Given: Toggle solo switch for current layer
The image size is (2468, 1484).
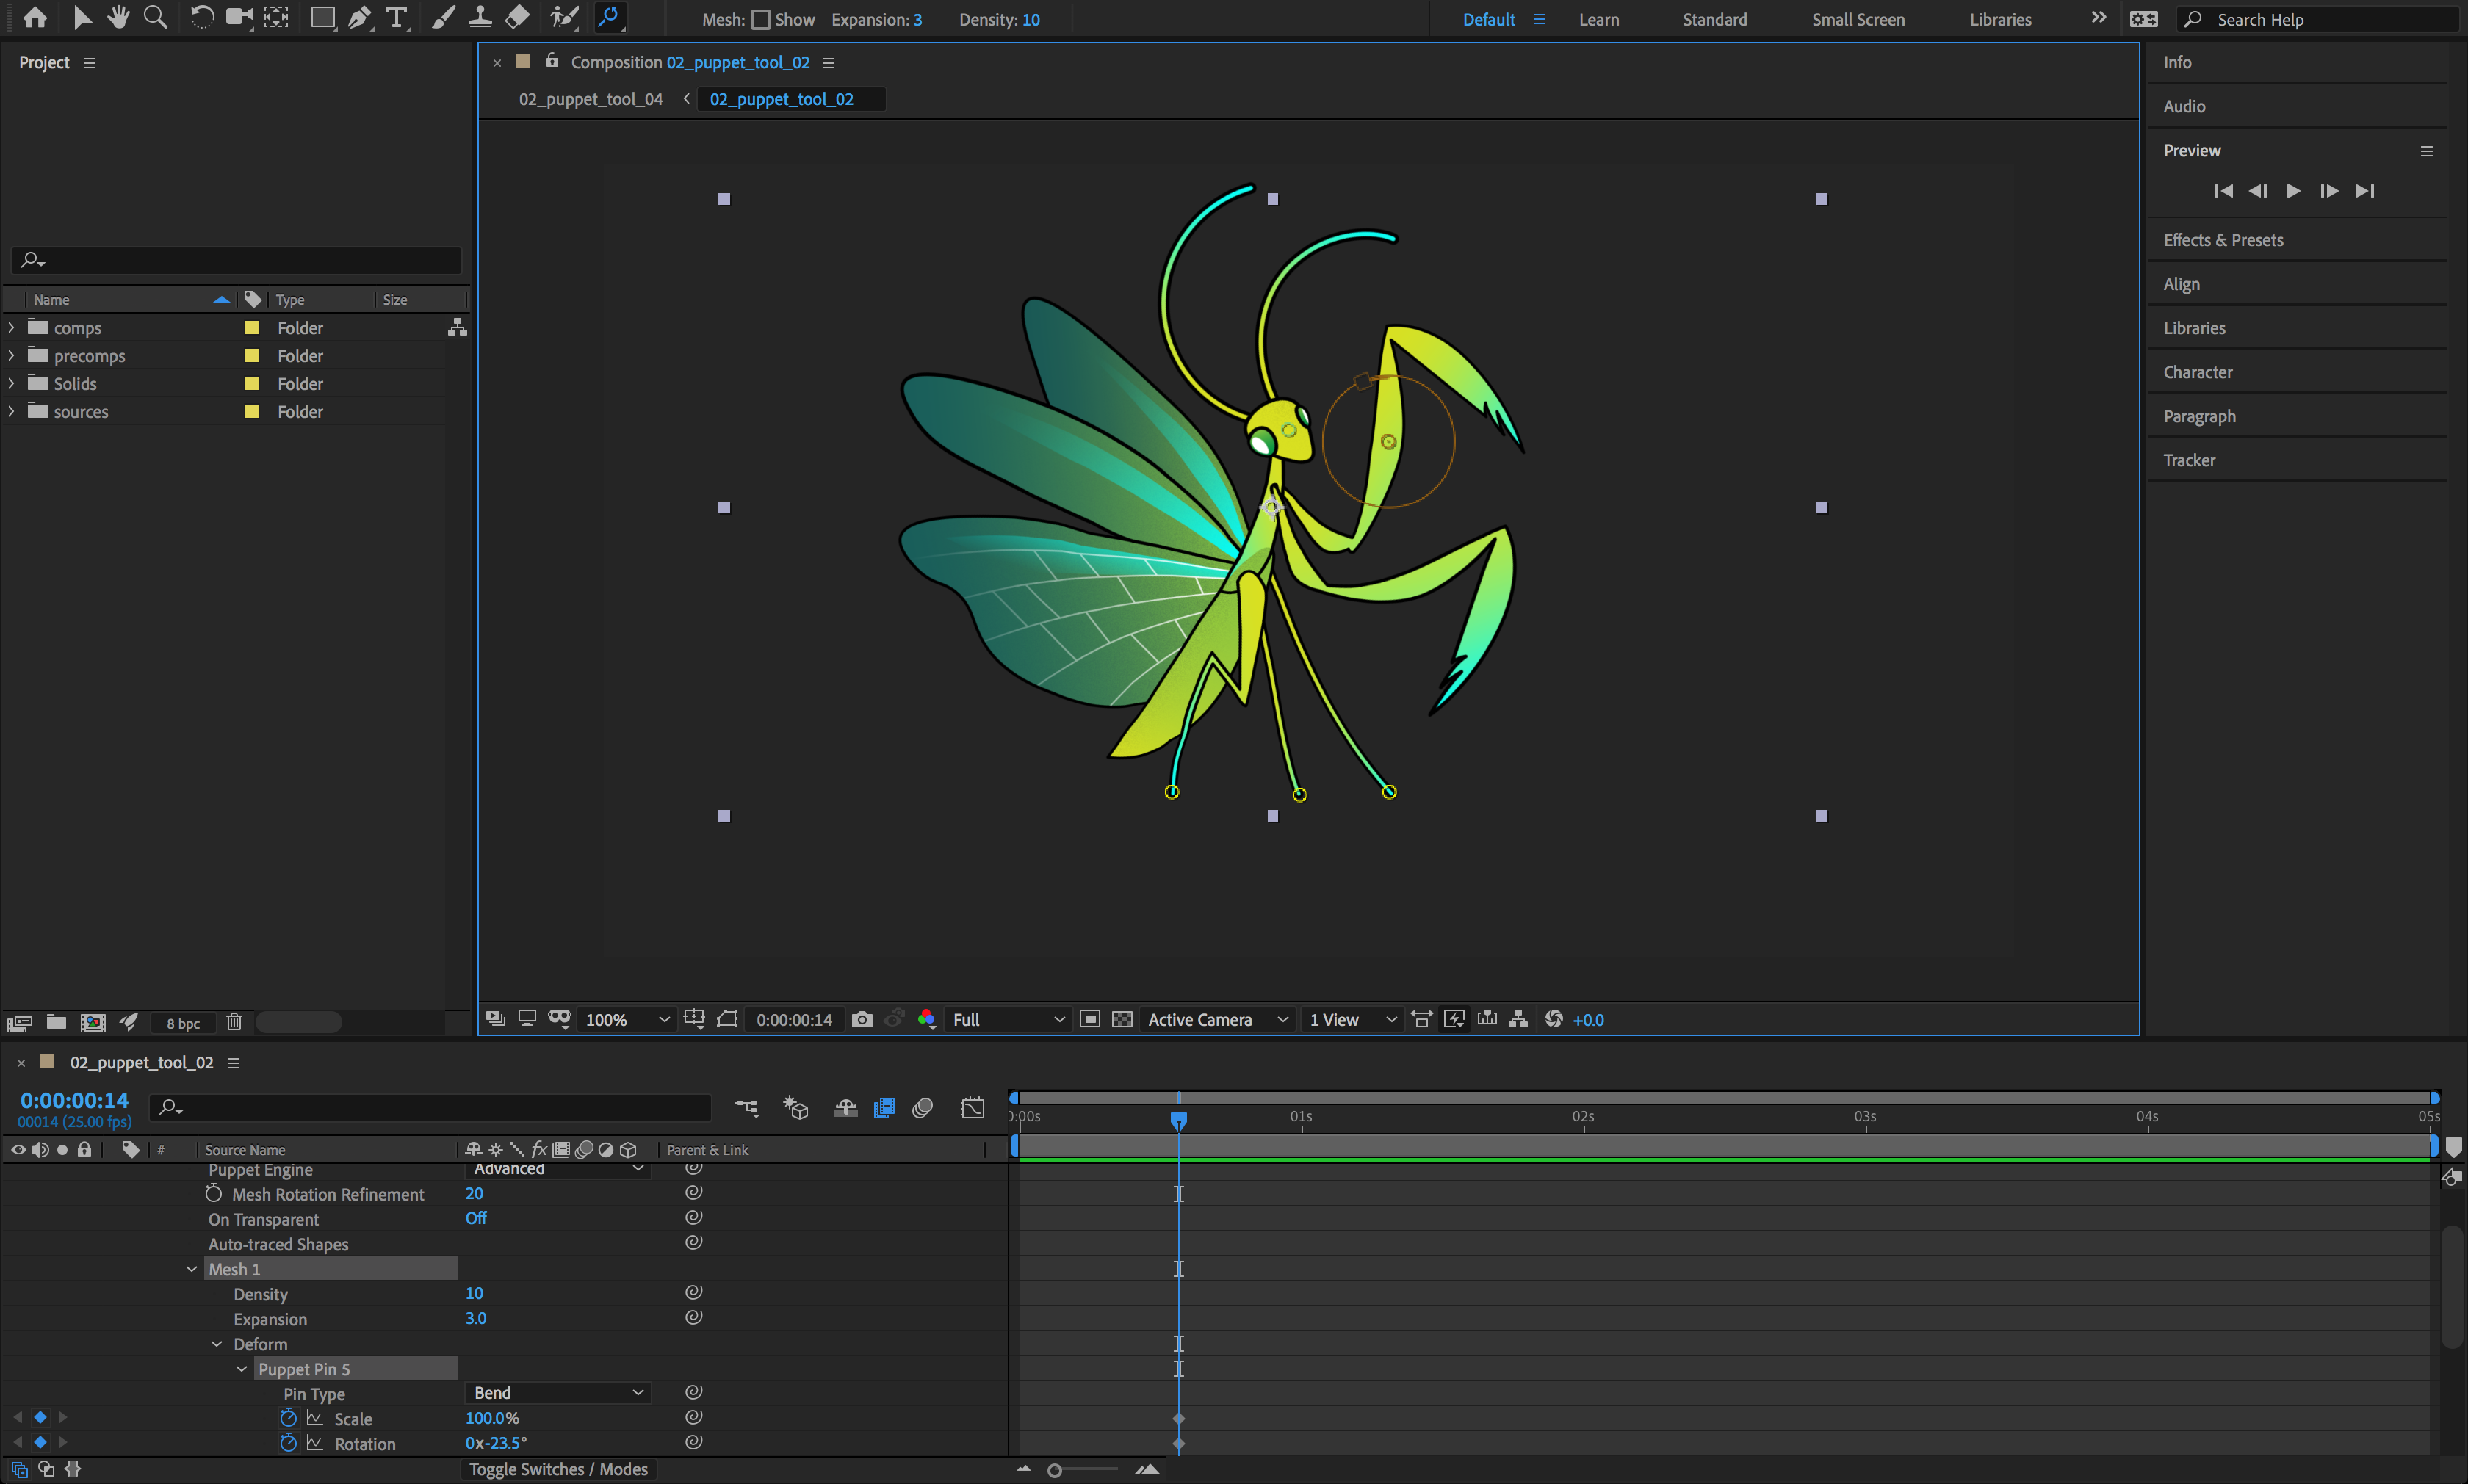Looking at the screenshot, I should (60, 1149).
